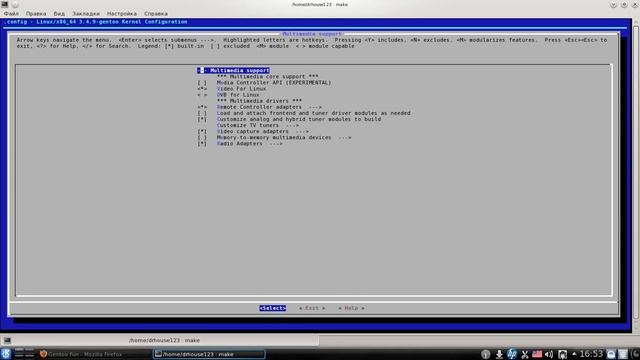Screen dimensions: 640x360
Task: Activate the make terminal taskbar entry
Action: (x=209, y=354)
